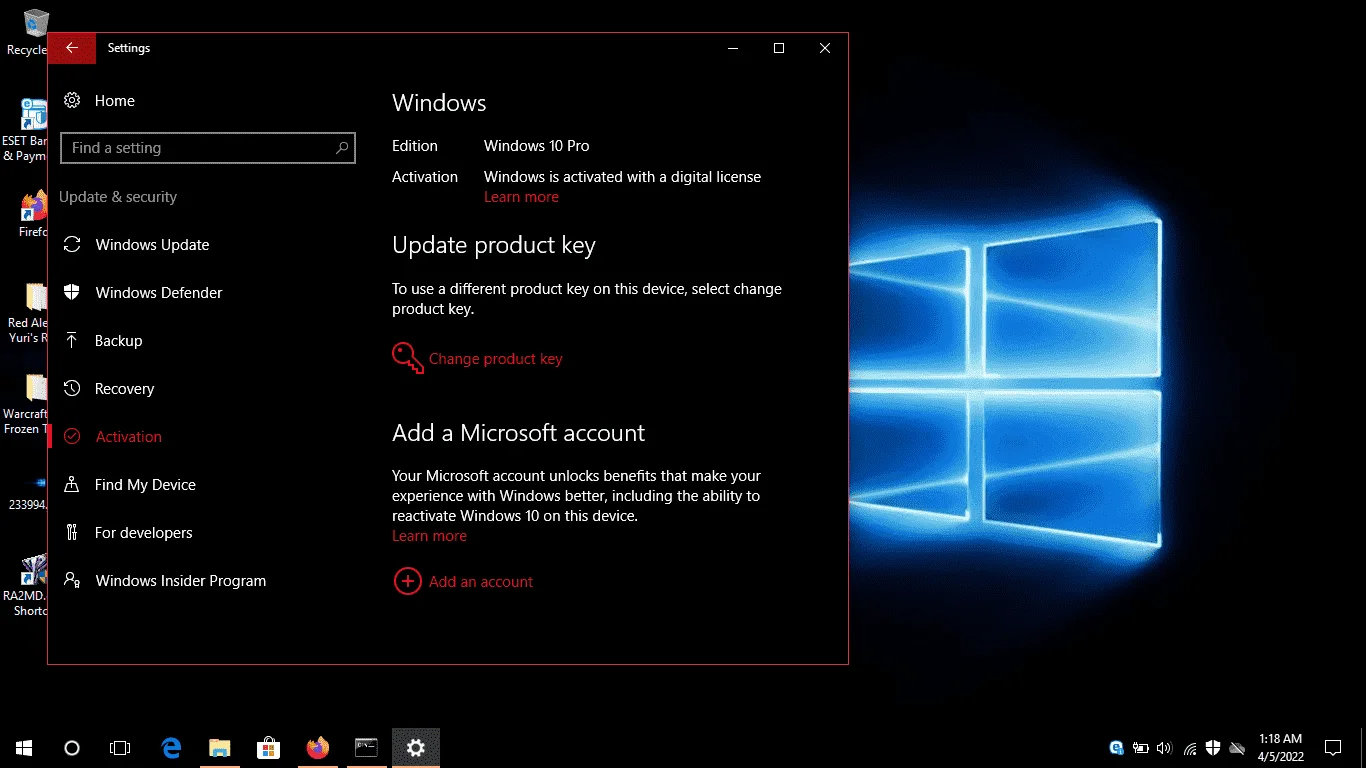Click Learn more below the Microsoft account text
This screenshot has height=768, width=1366.
[x=429, y=536]
